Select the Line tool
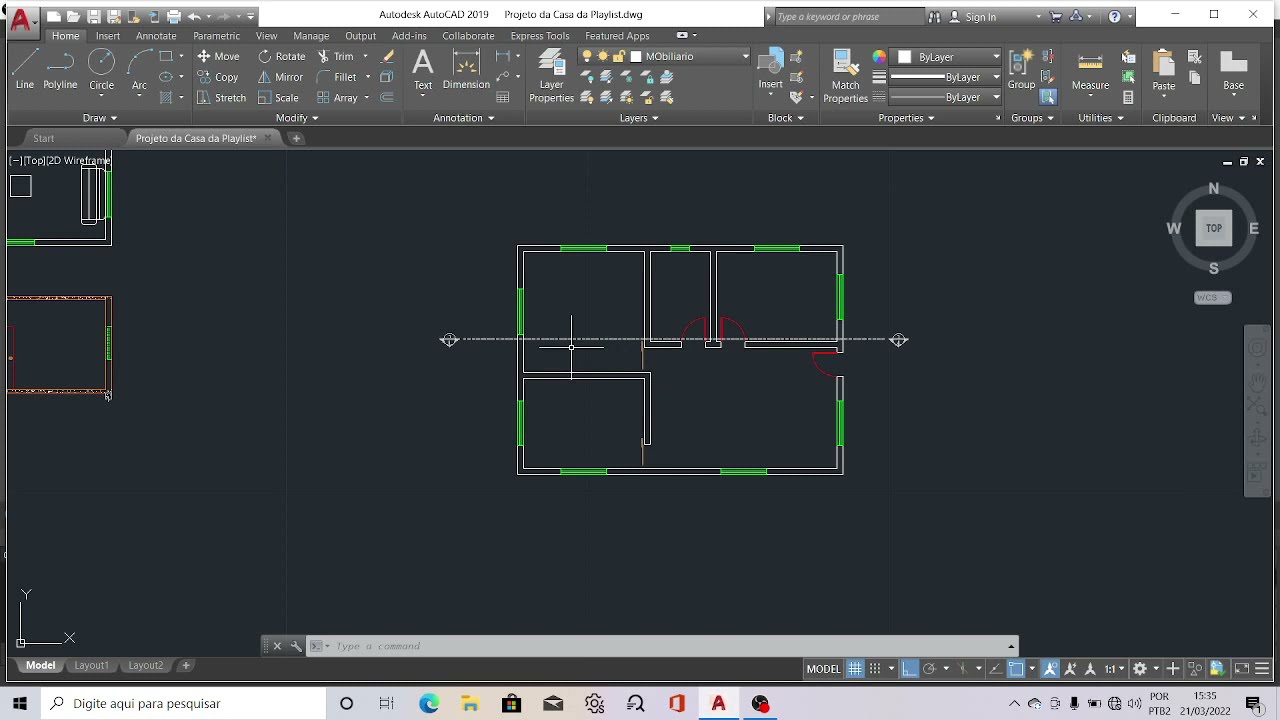 (25, 70)
